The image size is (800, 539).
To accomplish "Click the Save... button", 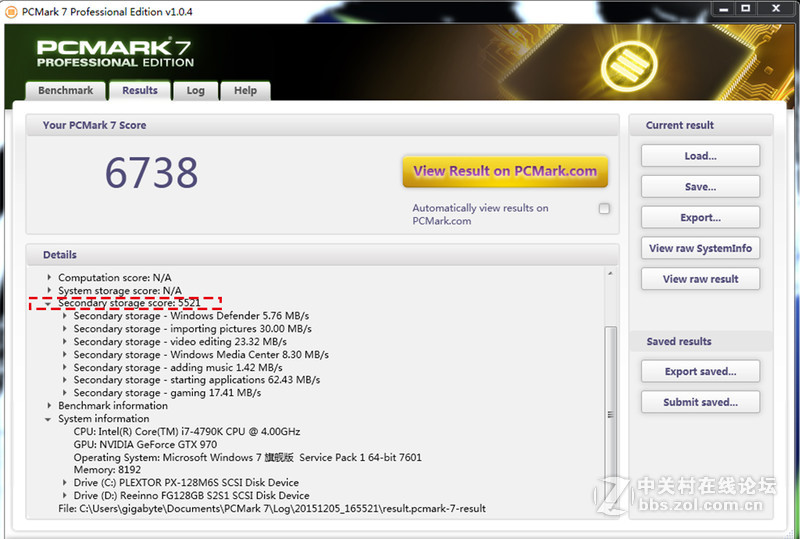I will coord(700,187).
